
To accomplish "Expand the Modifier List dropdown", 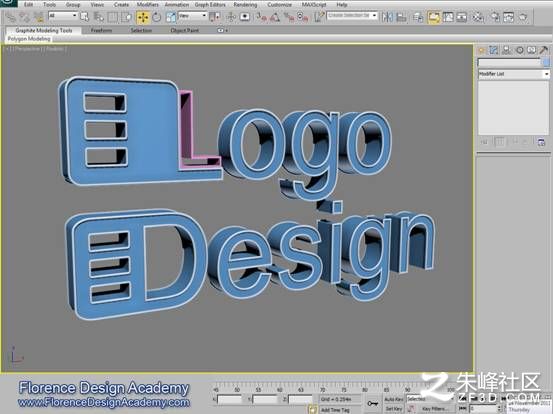I will point(514,74).
